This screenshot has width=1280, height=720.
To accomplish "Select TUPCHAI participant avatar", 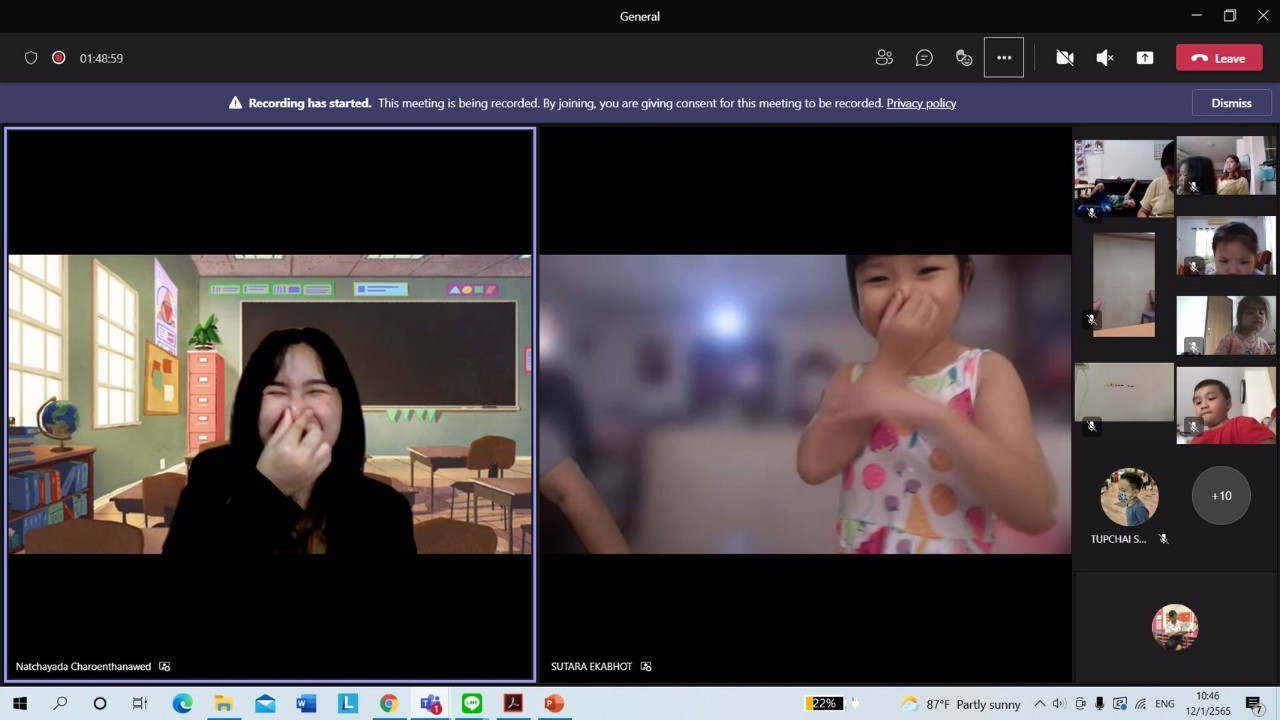I will click(x=1129, y=497).
